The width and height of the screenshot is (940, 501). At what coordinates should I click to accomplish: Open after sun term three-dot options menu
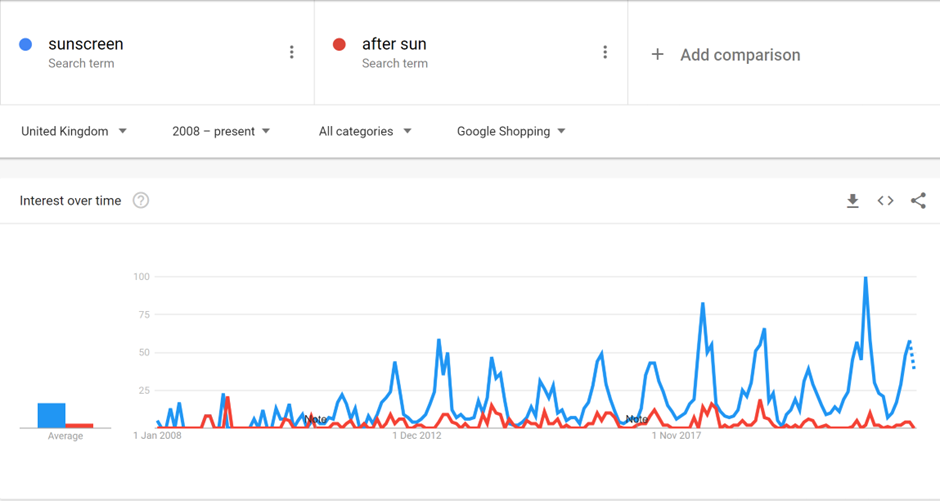pos(605,52)
